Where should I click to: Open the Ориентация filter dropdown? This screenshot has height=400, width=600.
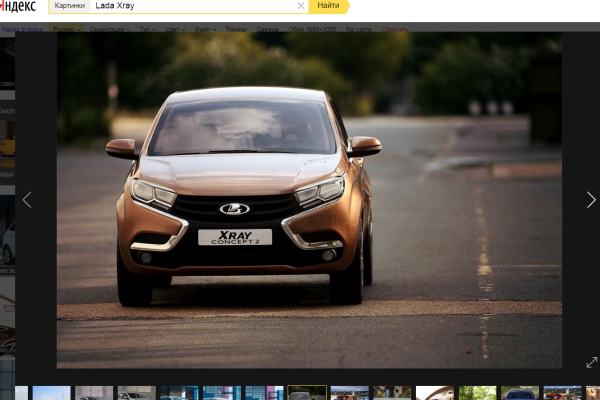110,29
